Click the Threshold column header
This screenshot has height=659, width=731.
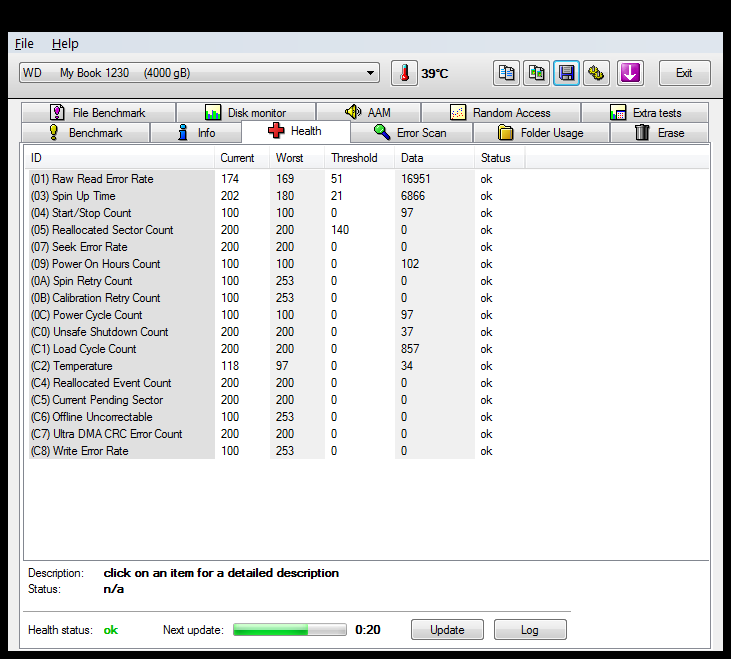click(359, 158)
